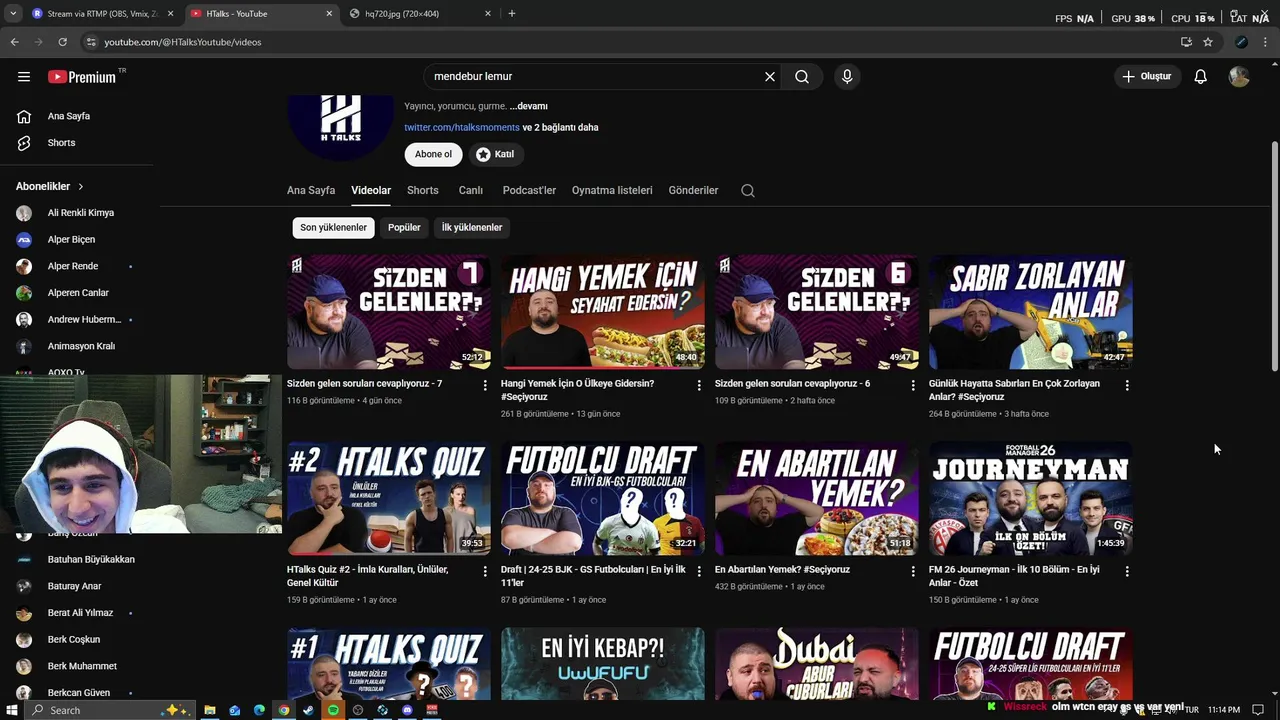Image resolution: width=1280 pixels, height=720 pixels.
Task: Open the account avatar menu
Action: coord(1239,76)
